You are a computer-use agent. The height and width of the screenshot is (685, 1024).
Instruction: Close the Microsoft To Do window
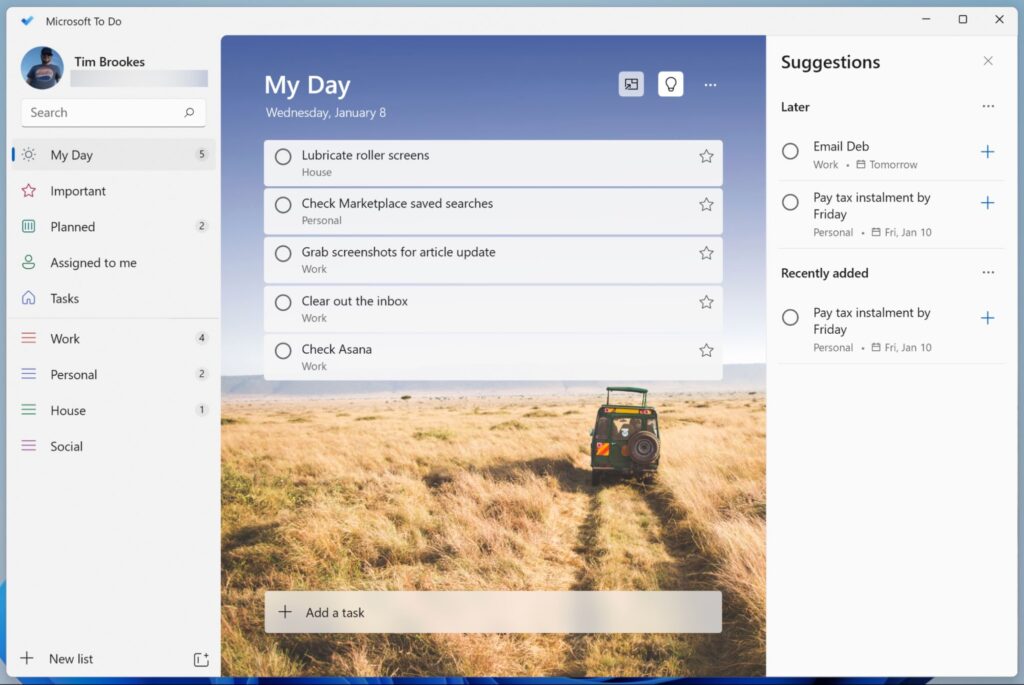point(999,20)
